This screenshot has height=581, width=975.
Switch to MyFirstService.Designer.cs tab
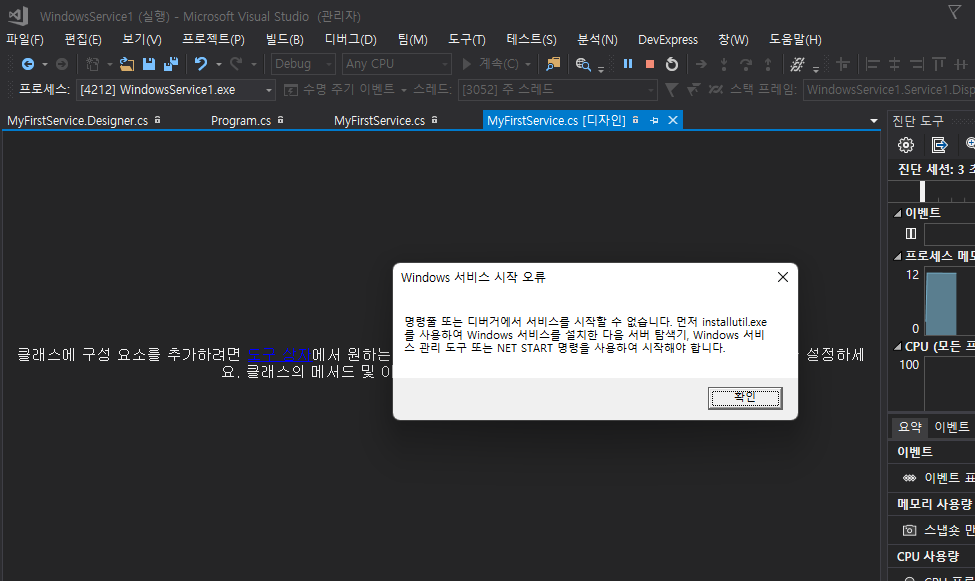(78, 121)
